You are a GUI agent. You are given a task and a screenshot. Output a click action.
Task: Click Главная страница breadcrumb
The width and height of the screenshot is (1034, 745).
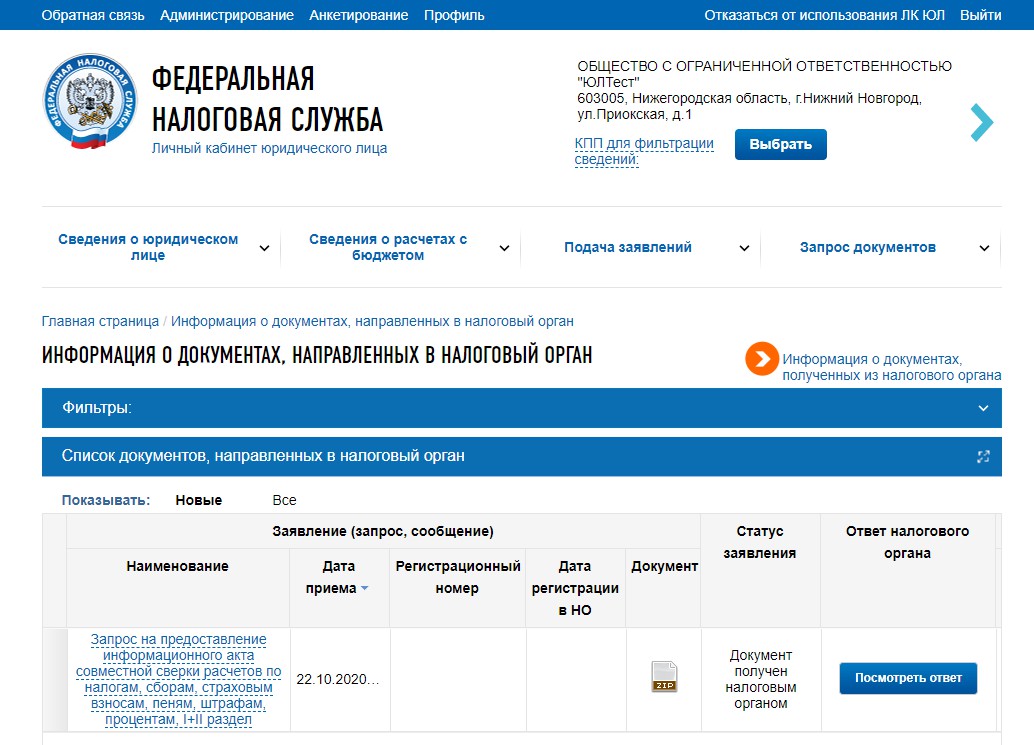[100, 321]
